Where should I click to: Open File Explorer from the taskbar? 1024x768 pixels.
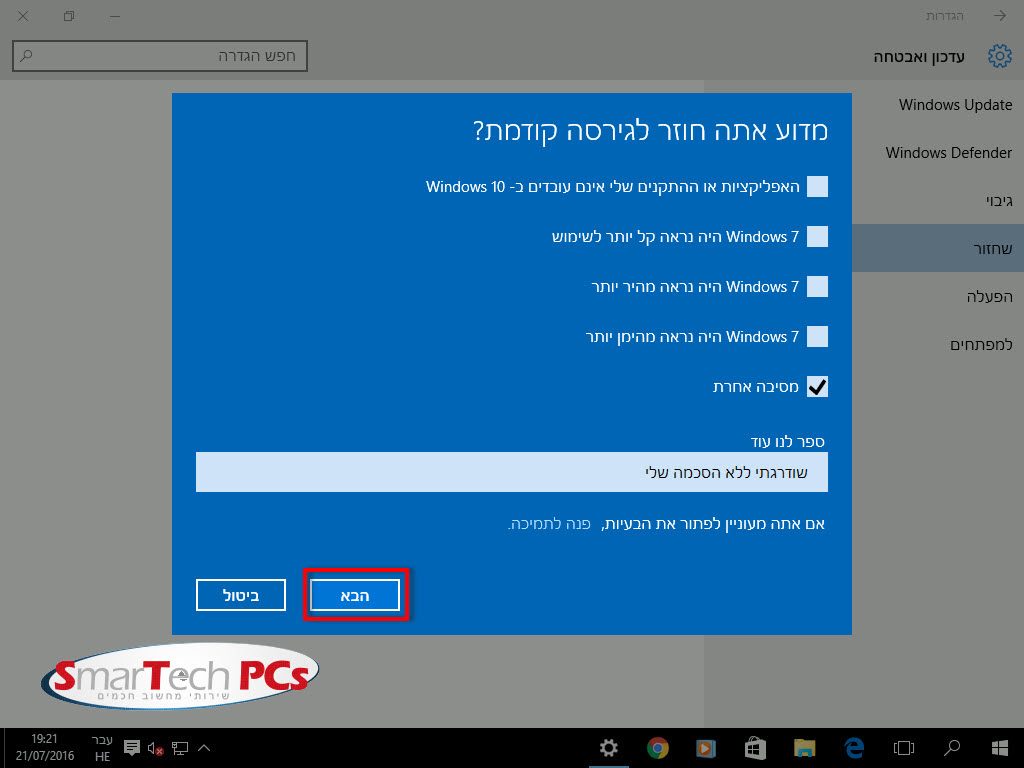point(805,748)
